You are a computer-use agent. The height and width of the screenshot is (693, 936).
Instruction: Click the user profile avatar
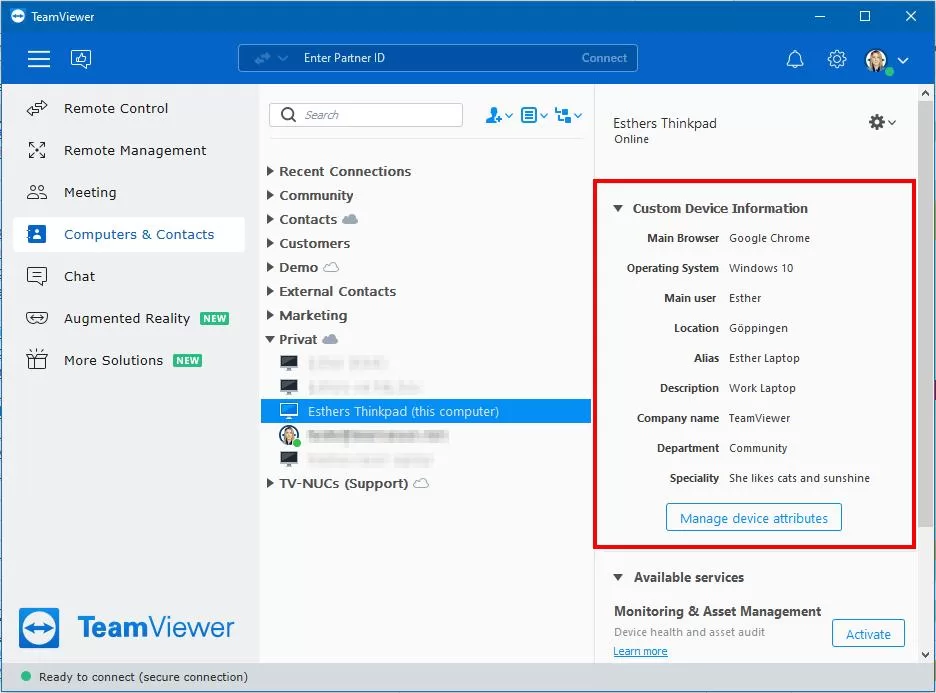(877, 60)
